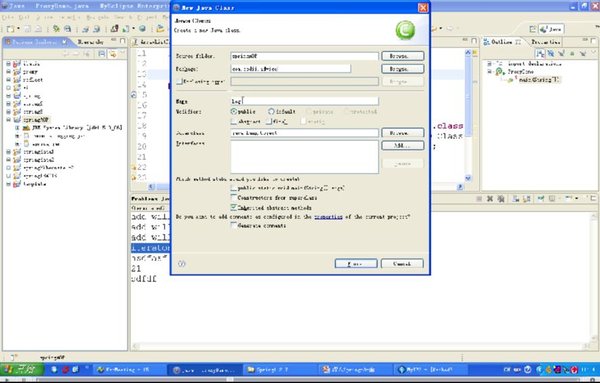Enable the final modifier checkbox
The image size is (600, 383).
269,122
